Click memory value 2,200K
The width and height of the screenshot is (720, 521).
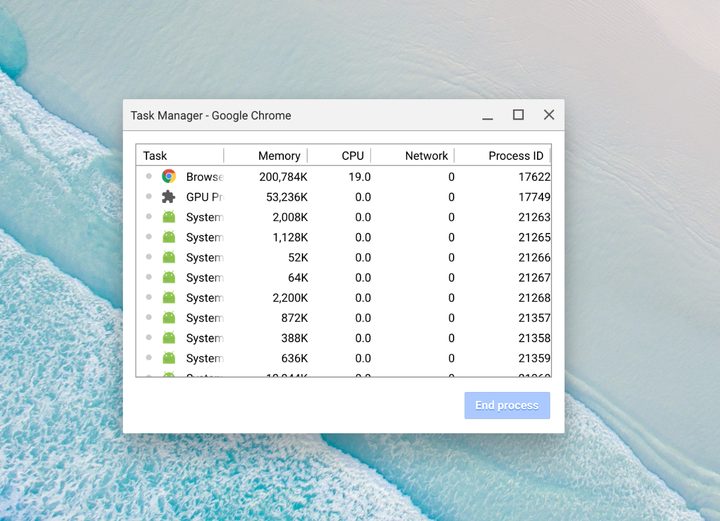pyautogui.click(x=290, y=298)
